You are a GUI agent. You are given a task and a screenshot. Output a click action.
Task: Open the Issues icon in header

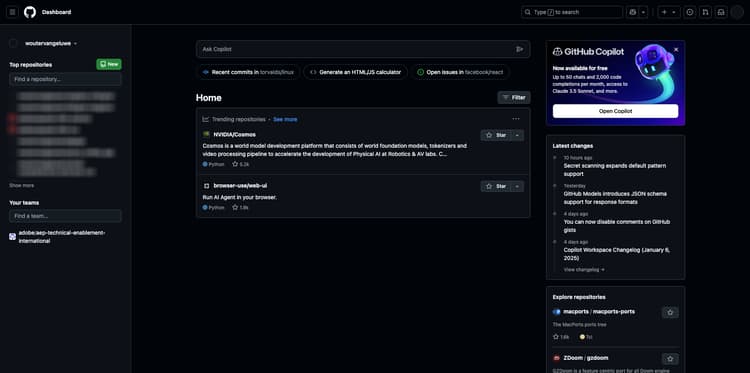point(690,12)
